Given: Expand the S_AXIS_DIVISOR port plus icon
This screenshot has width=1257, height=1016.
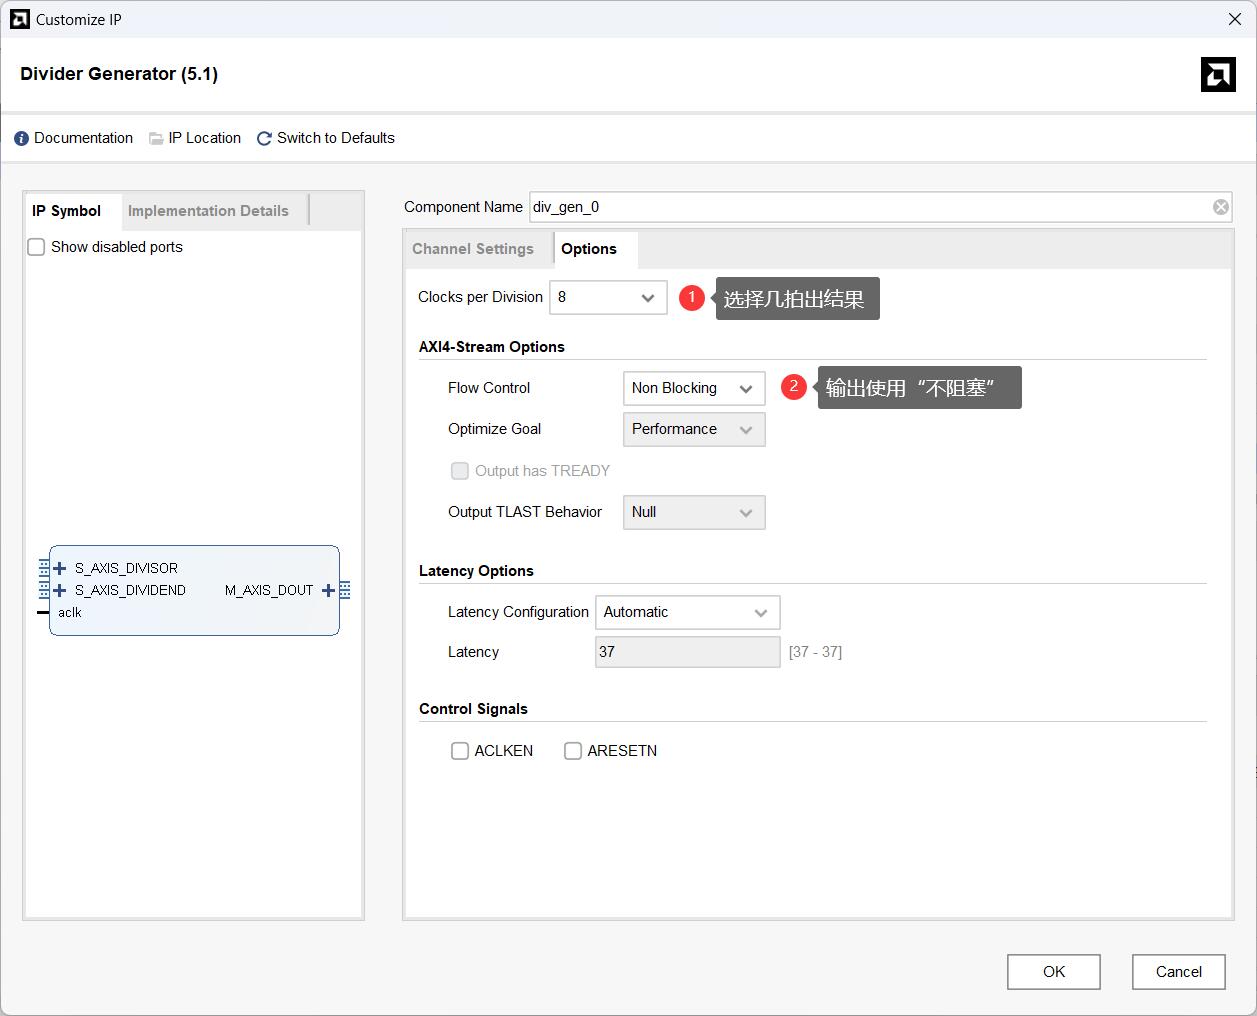Looking at the screenshot, I should click(60, 568).
